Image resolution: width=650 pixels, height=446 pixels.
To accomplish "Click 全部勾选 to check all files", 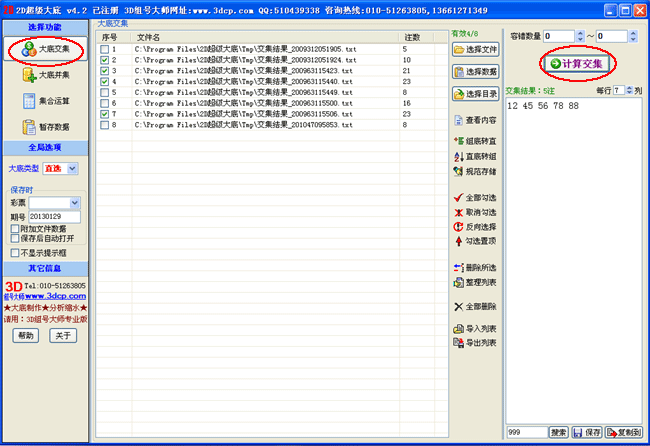I will point(474,198).
